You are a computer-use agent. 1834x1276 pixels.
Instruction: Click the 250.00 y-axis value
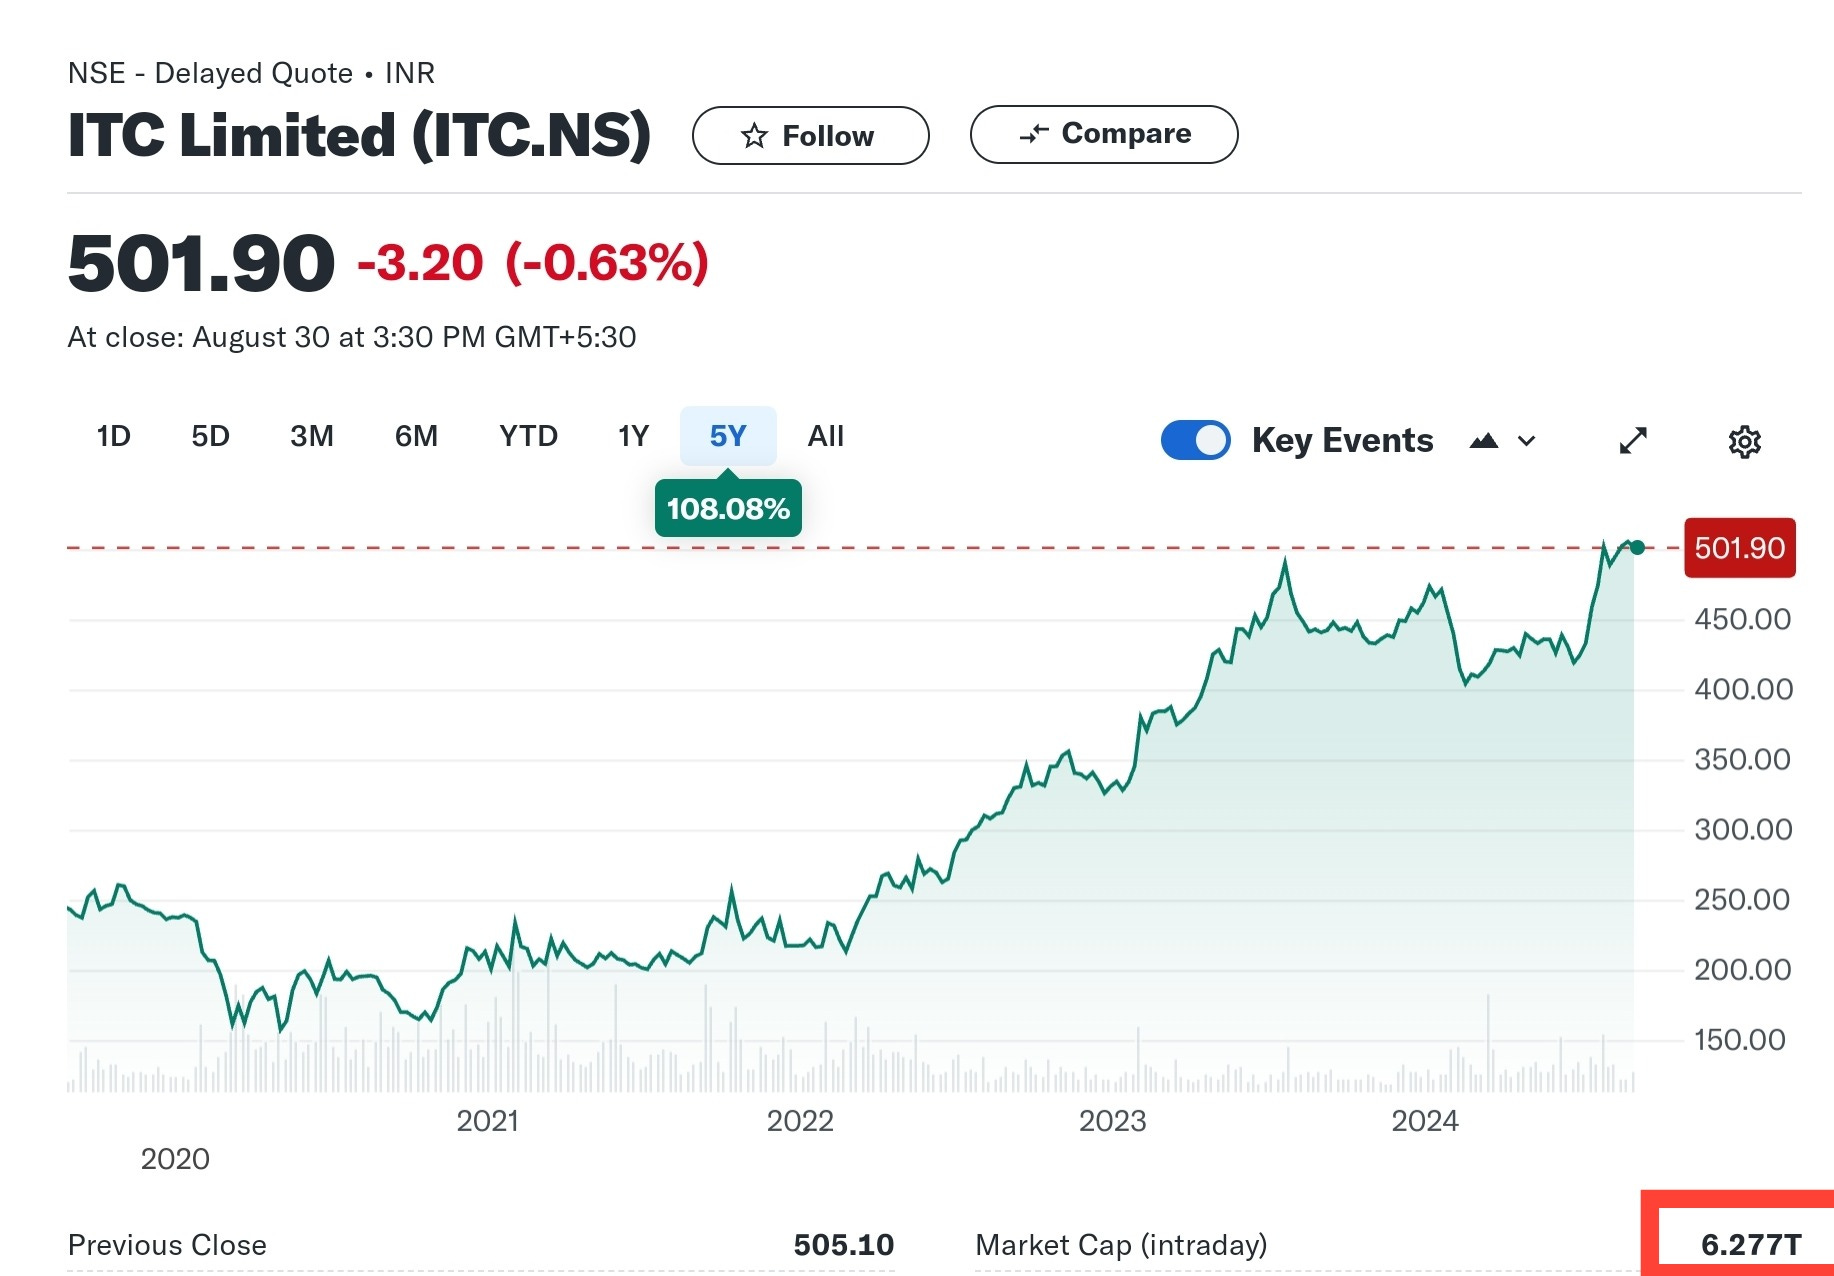pyautogui.click(x=1743, y=899)
